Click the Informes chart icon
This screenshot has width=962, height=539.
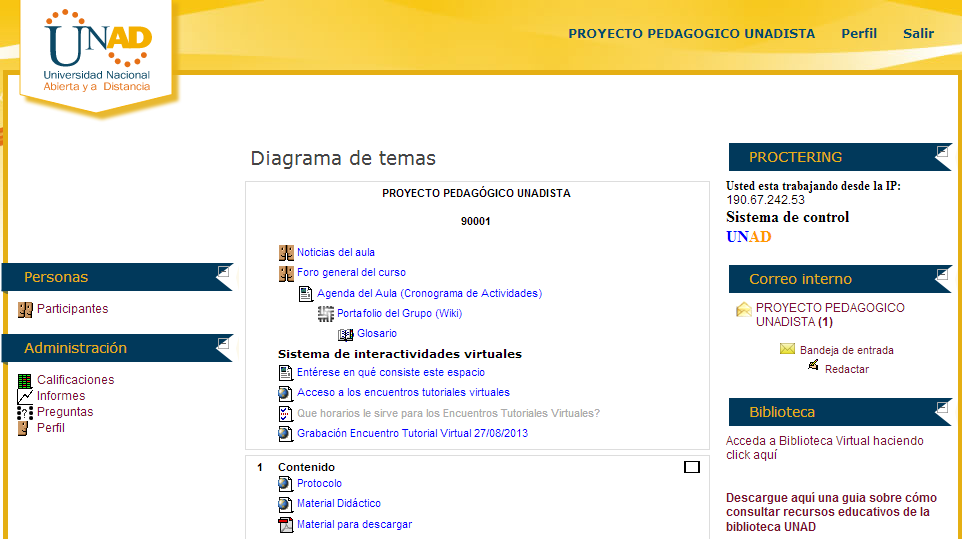click(x=25, y=396)
